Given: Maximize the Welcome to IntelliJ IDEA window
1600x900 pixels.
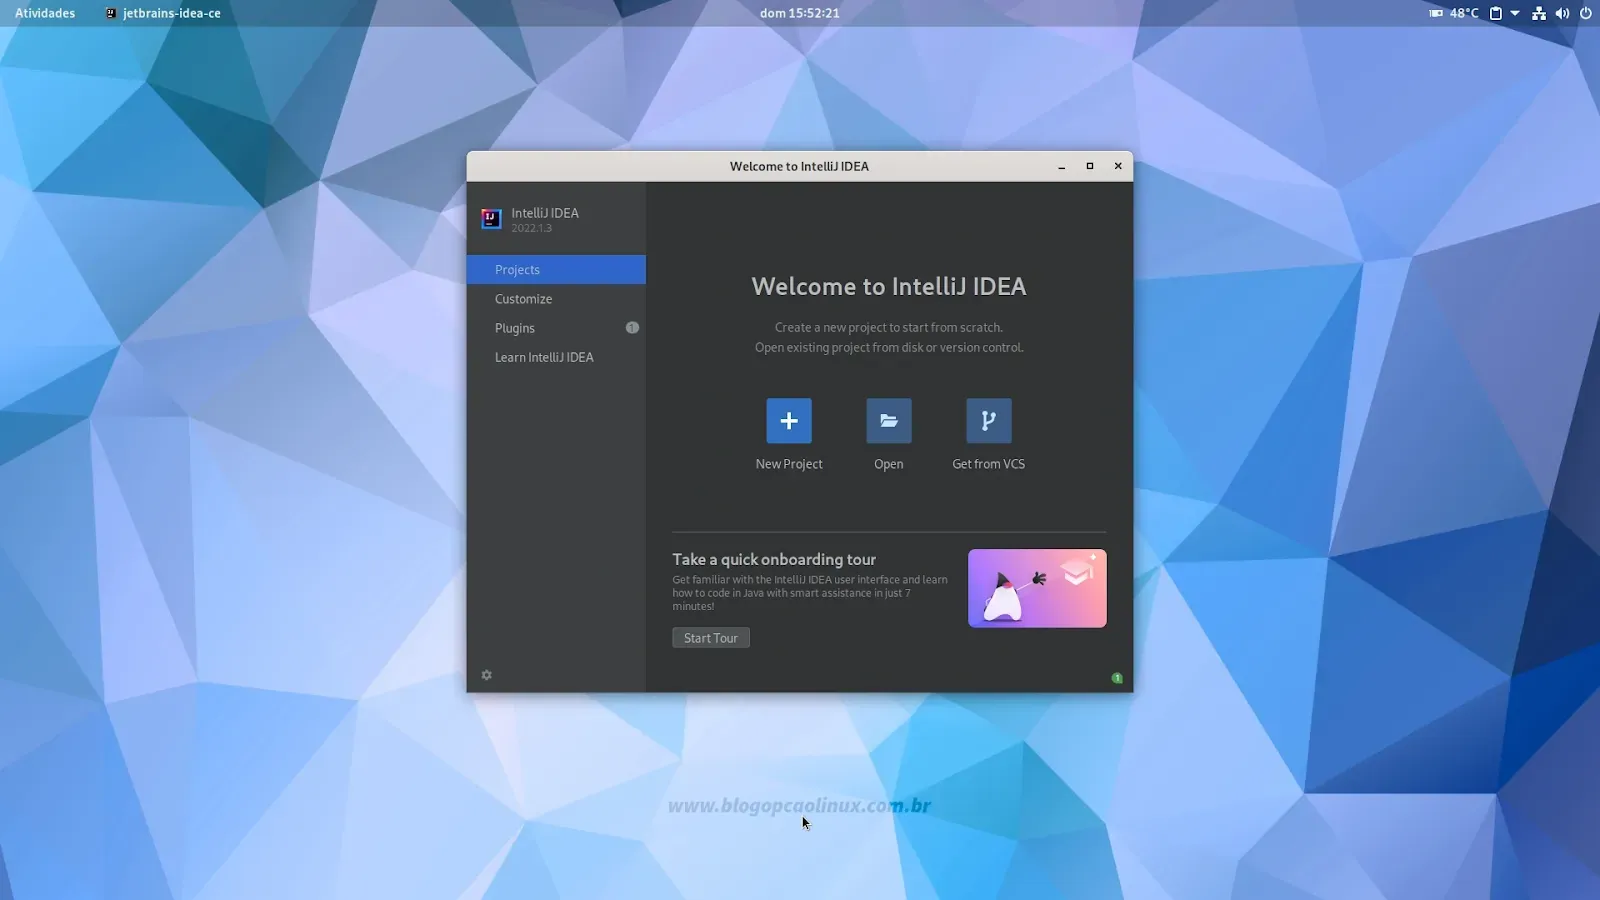Looking at the screenshot, I should (1090, 167).
